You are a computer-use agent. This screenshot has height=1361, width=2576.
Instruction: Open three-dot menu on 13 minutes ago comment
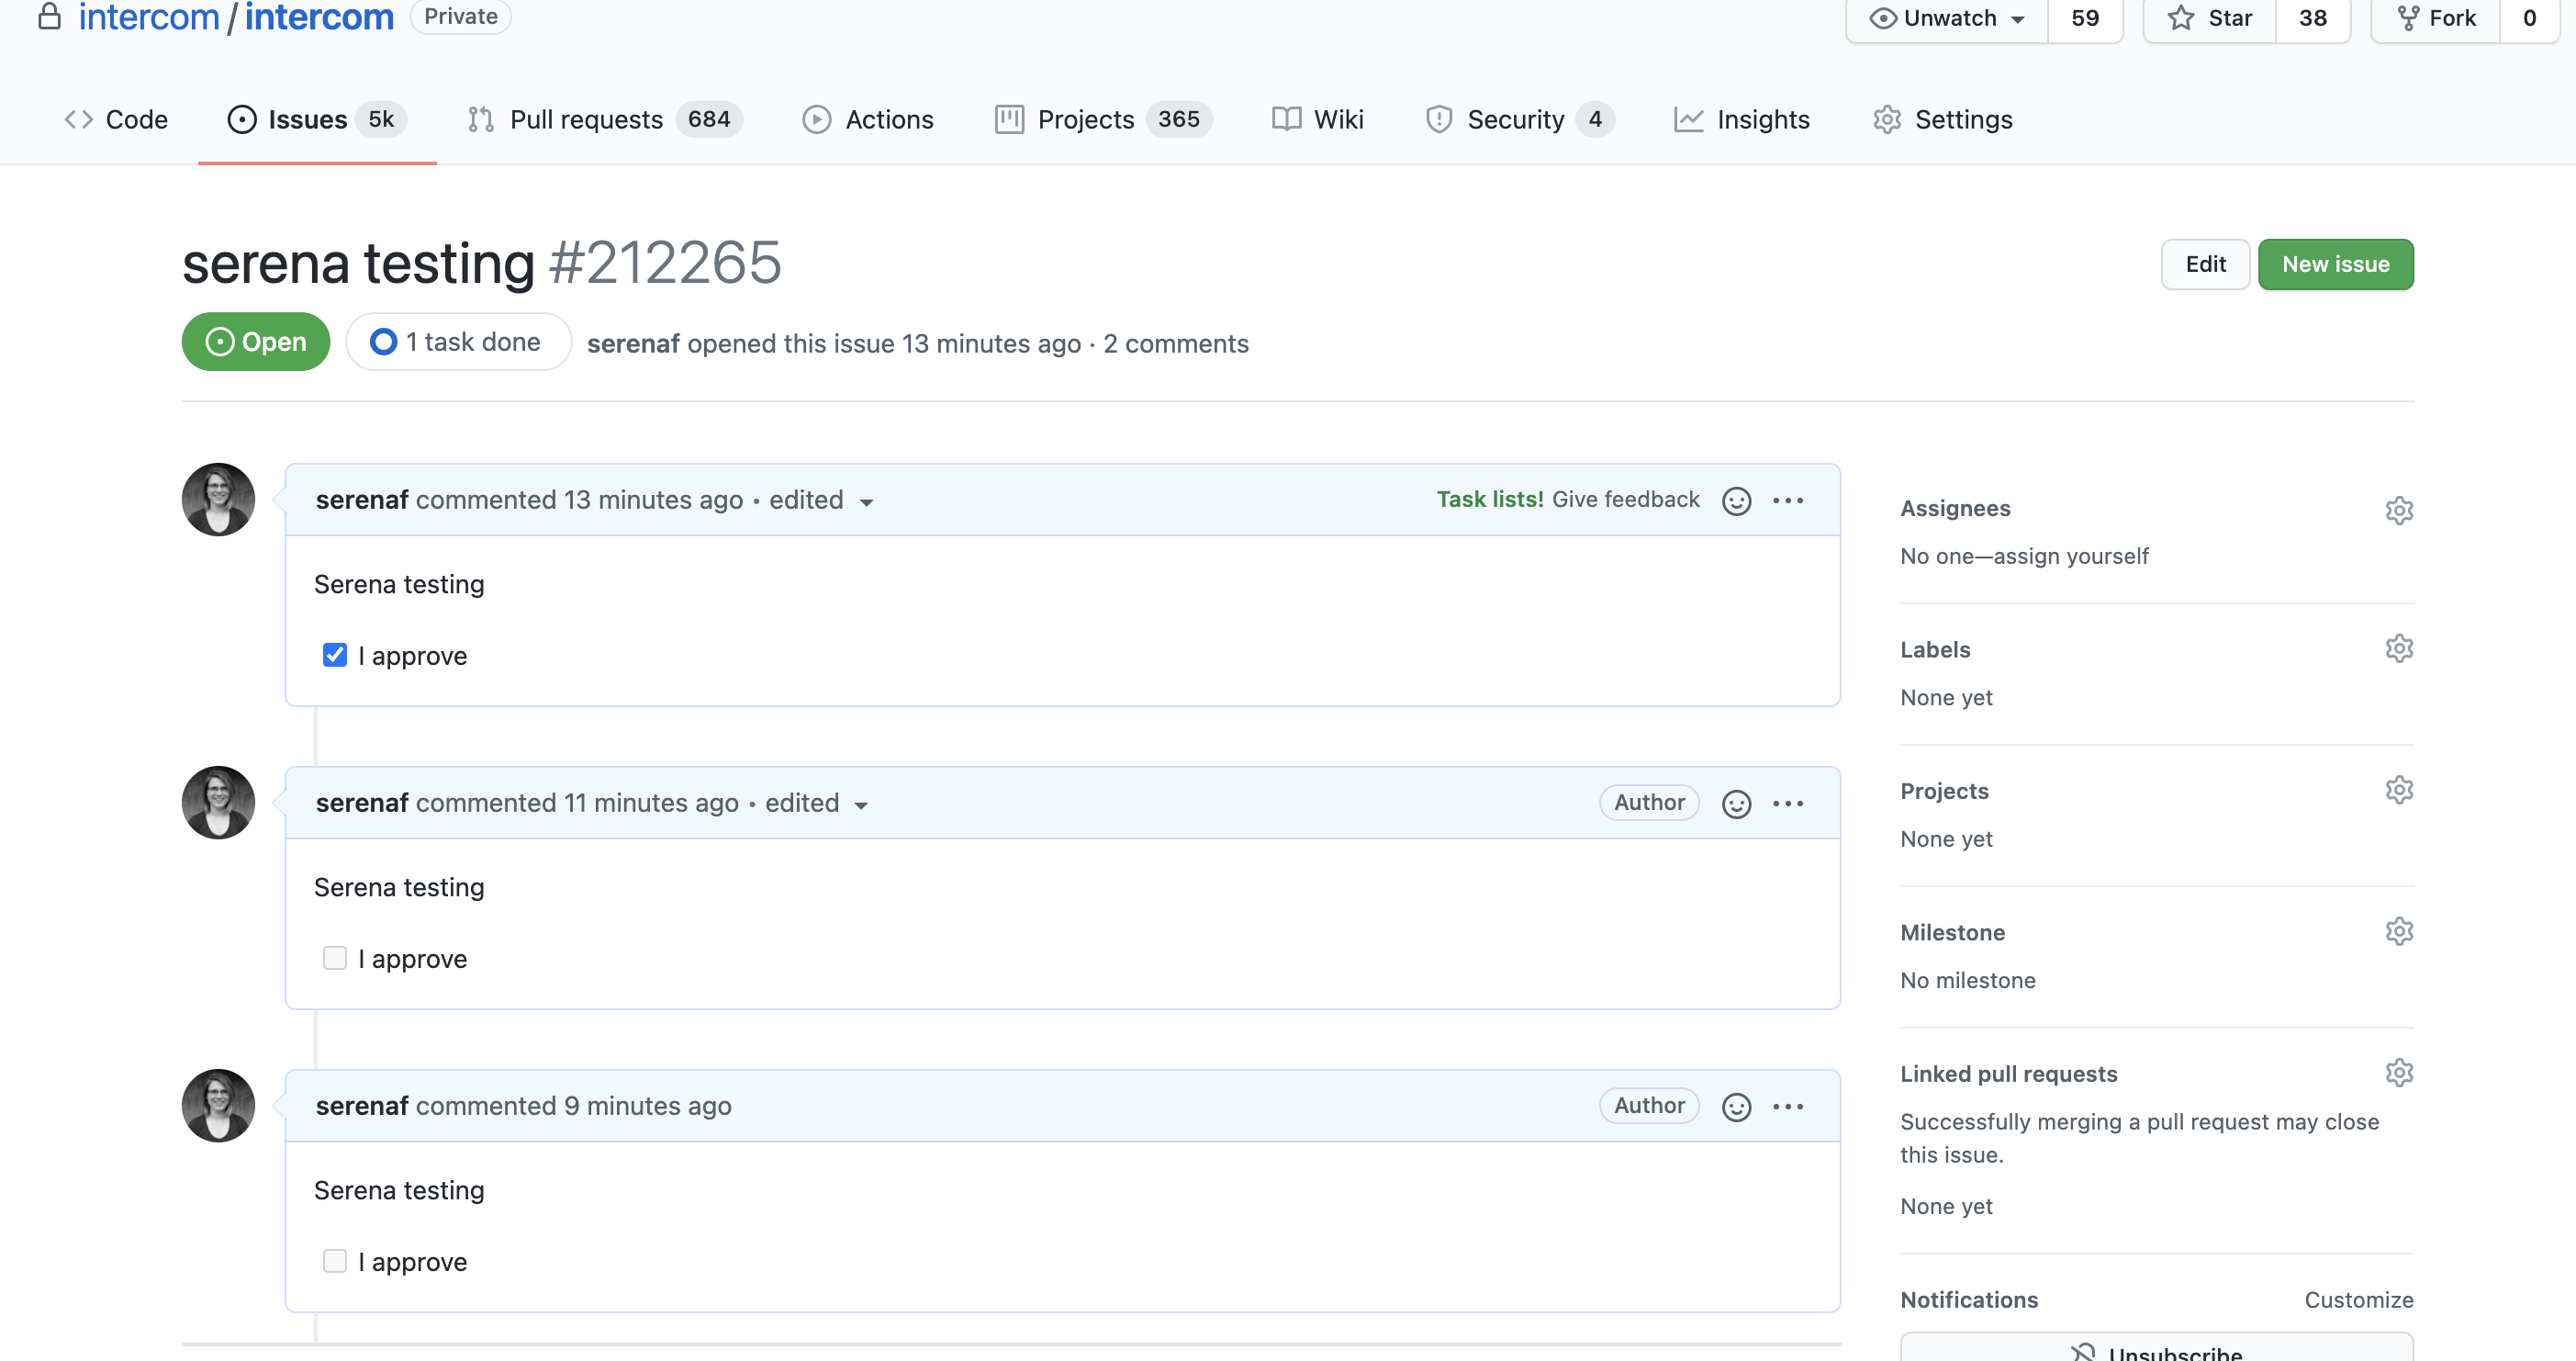tap(1788, 501)
